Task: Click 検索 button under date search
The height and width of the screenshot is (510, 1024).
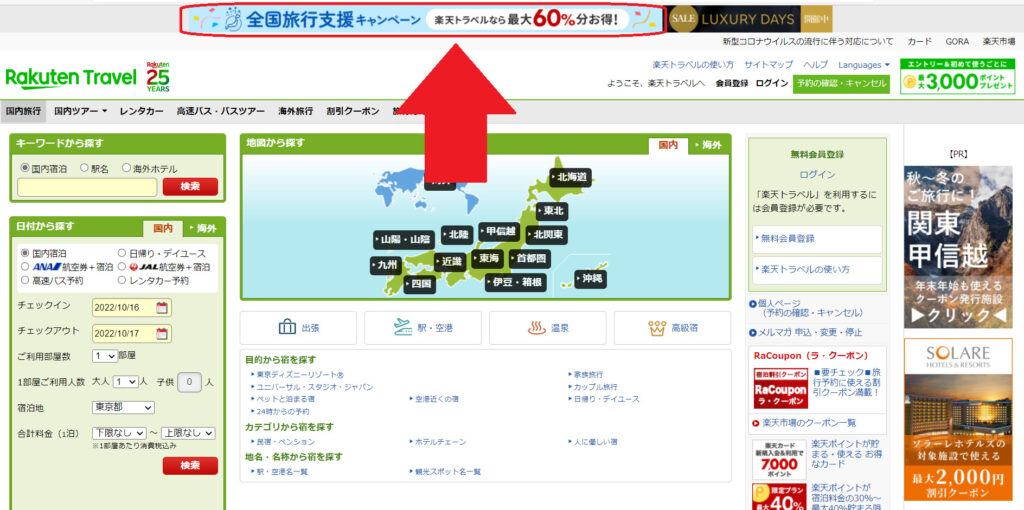Action: pos(190,466)
